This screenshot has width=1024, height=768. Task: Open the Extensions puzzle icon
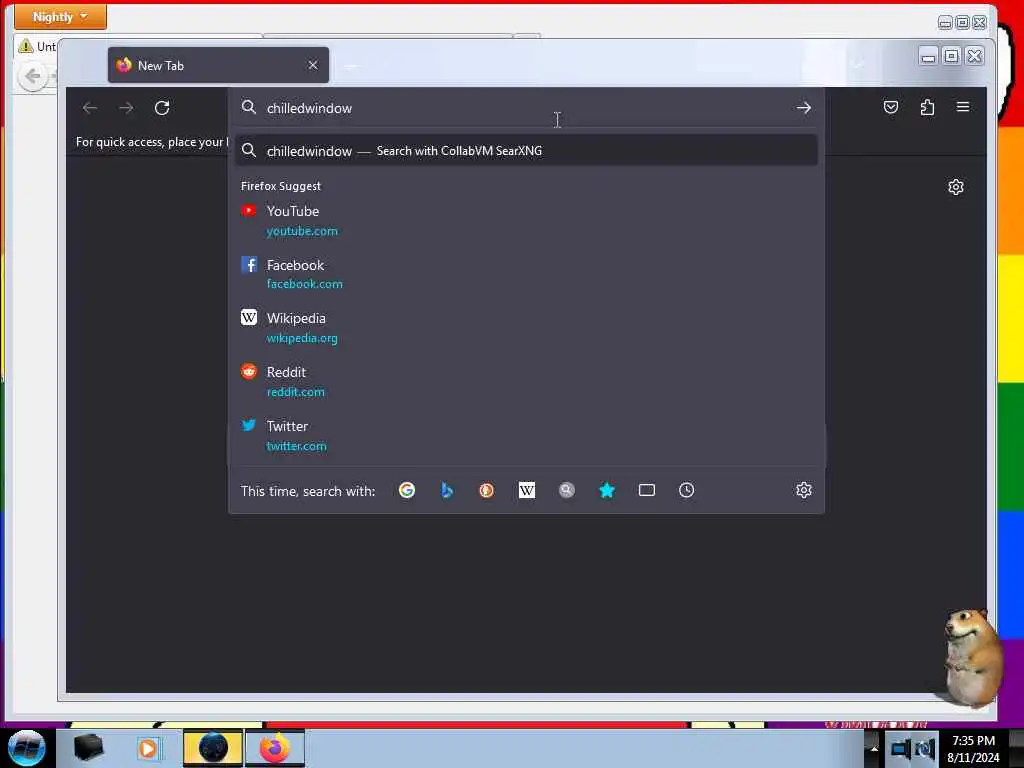927,107
